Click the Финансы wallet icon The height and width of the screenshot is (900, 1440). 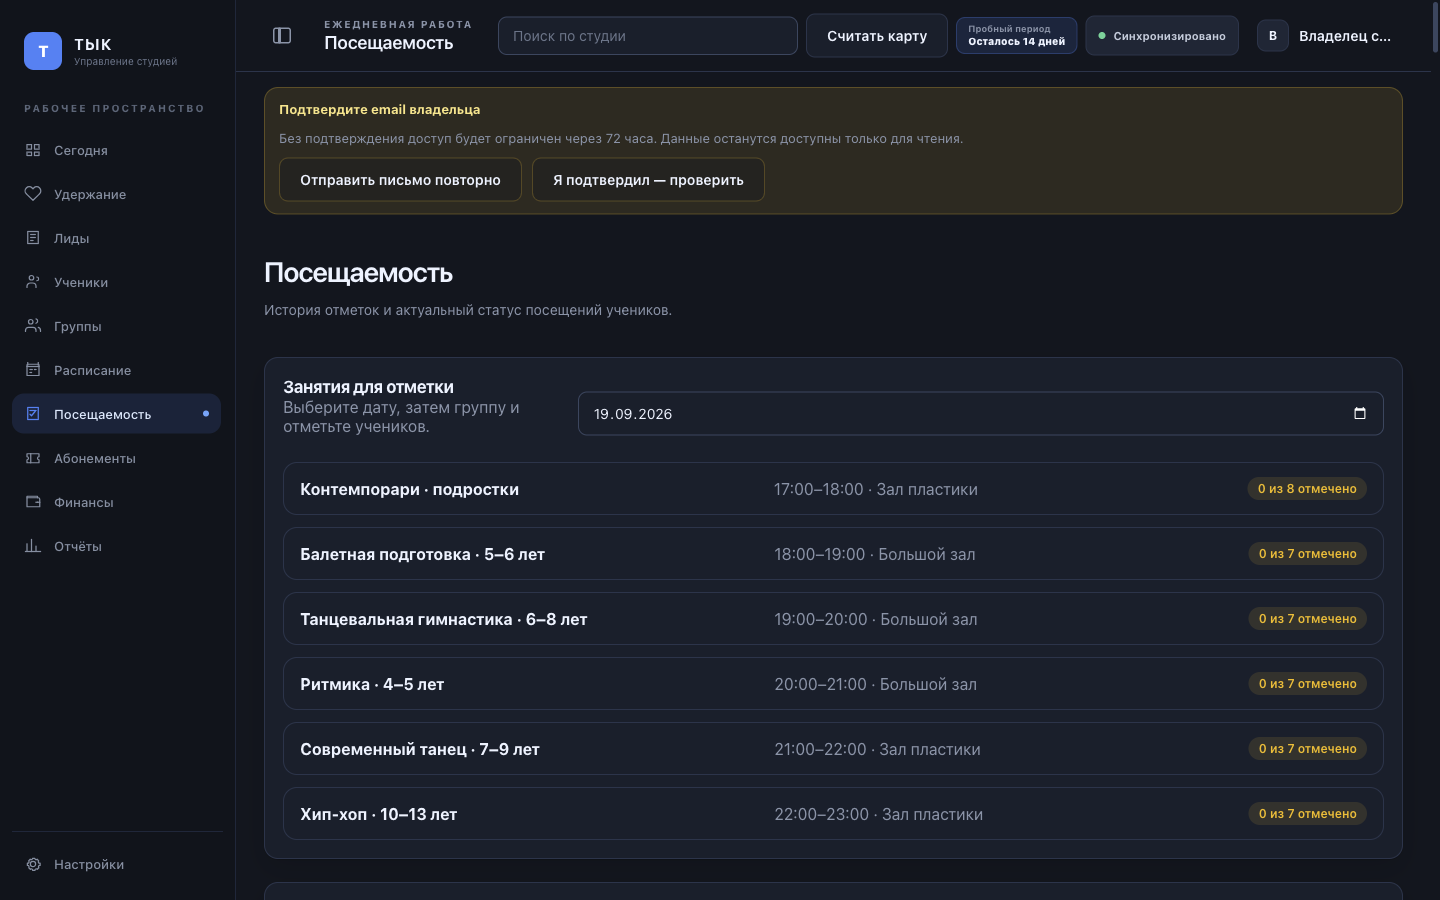(x=33, y=502)
